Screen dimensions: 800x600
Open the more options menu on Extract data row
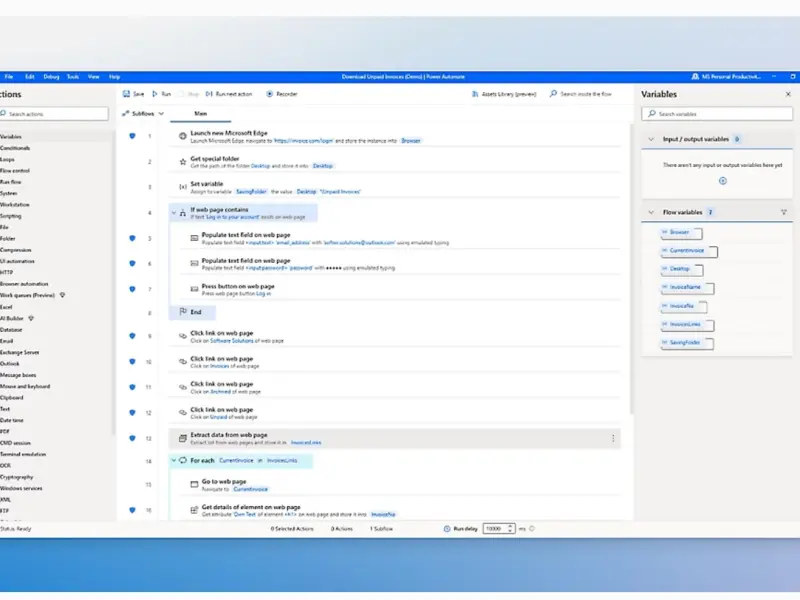[x=613, y=438]
